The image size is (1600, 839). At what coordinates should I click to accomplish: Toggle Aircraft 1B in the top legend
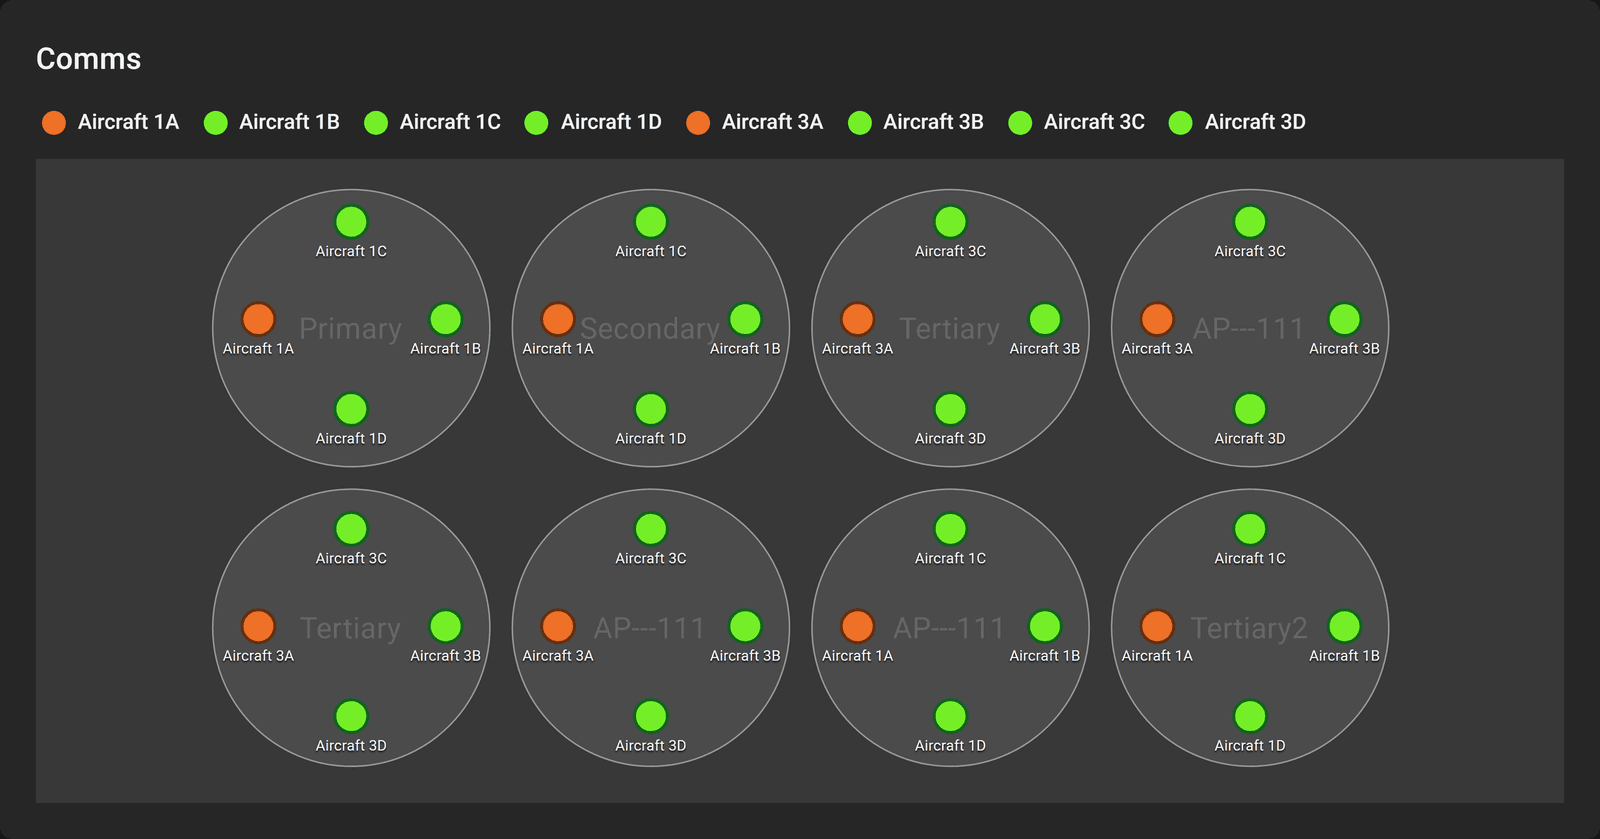272,122
